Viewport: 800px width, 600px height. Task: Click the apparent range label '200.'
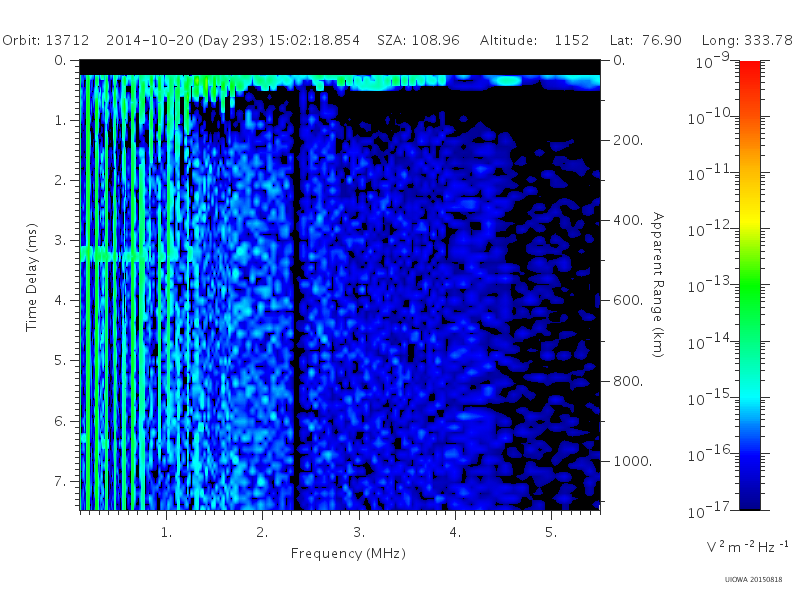pyautogui.click(x=628, y=140)
